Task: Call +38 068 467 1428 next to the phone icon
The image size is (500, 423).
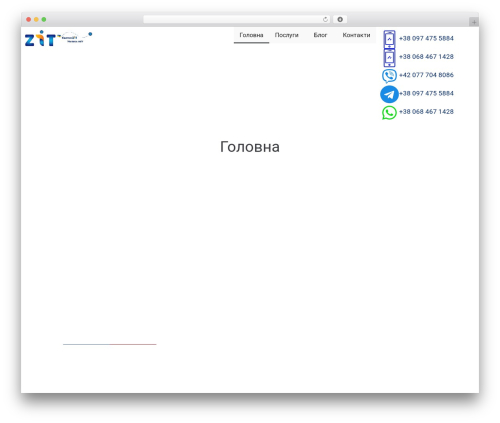Action: (x=426, y=57)
